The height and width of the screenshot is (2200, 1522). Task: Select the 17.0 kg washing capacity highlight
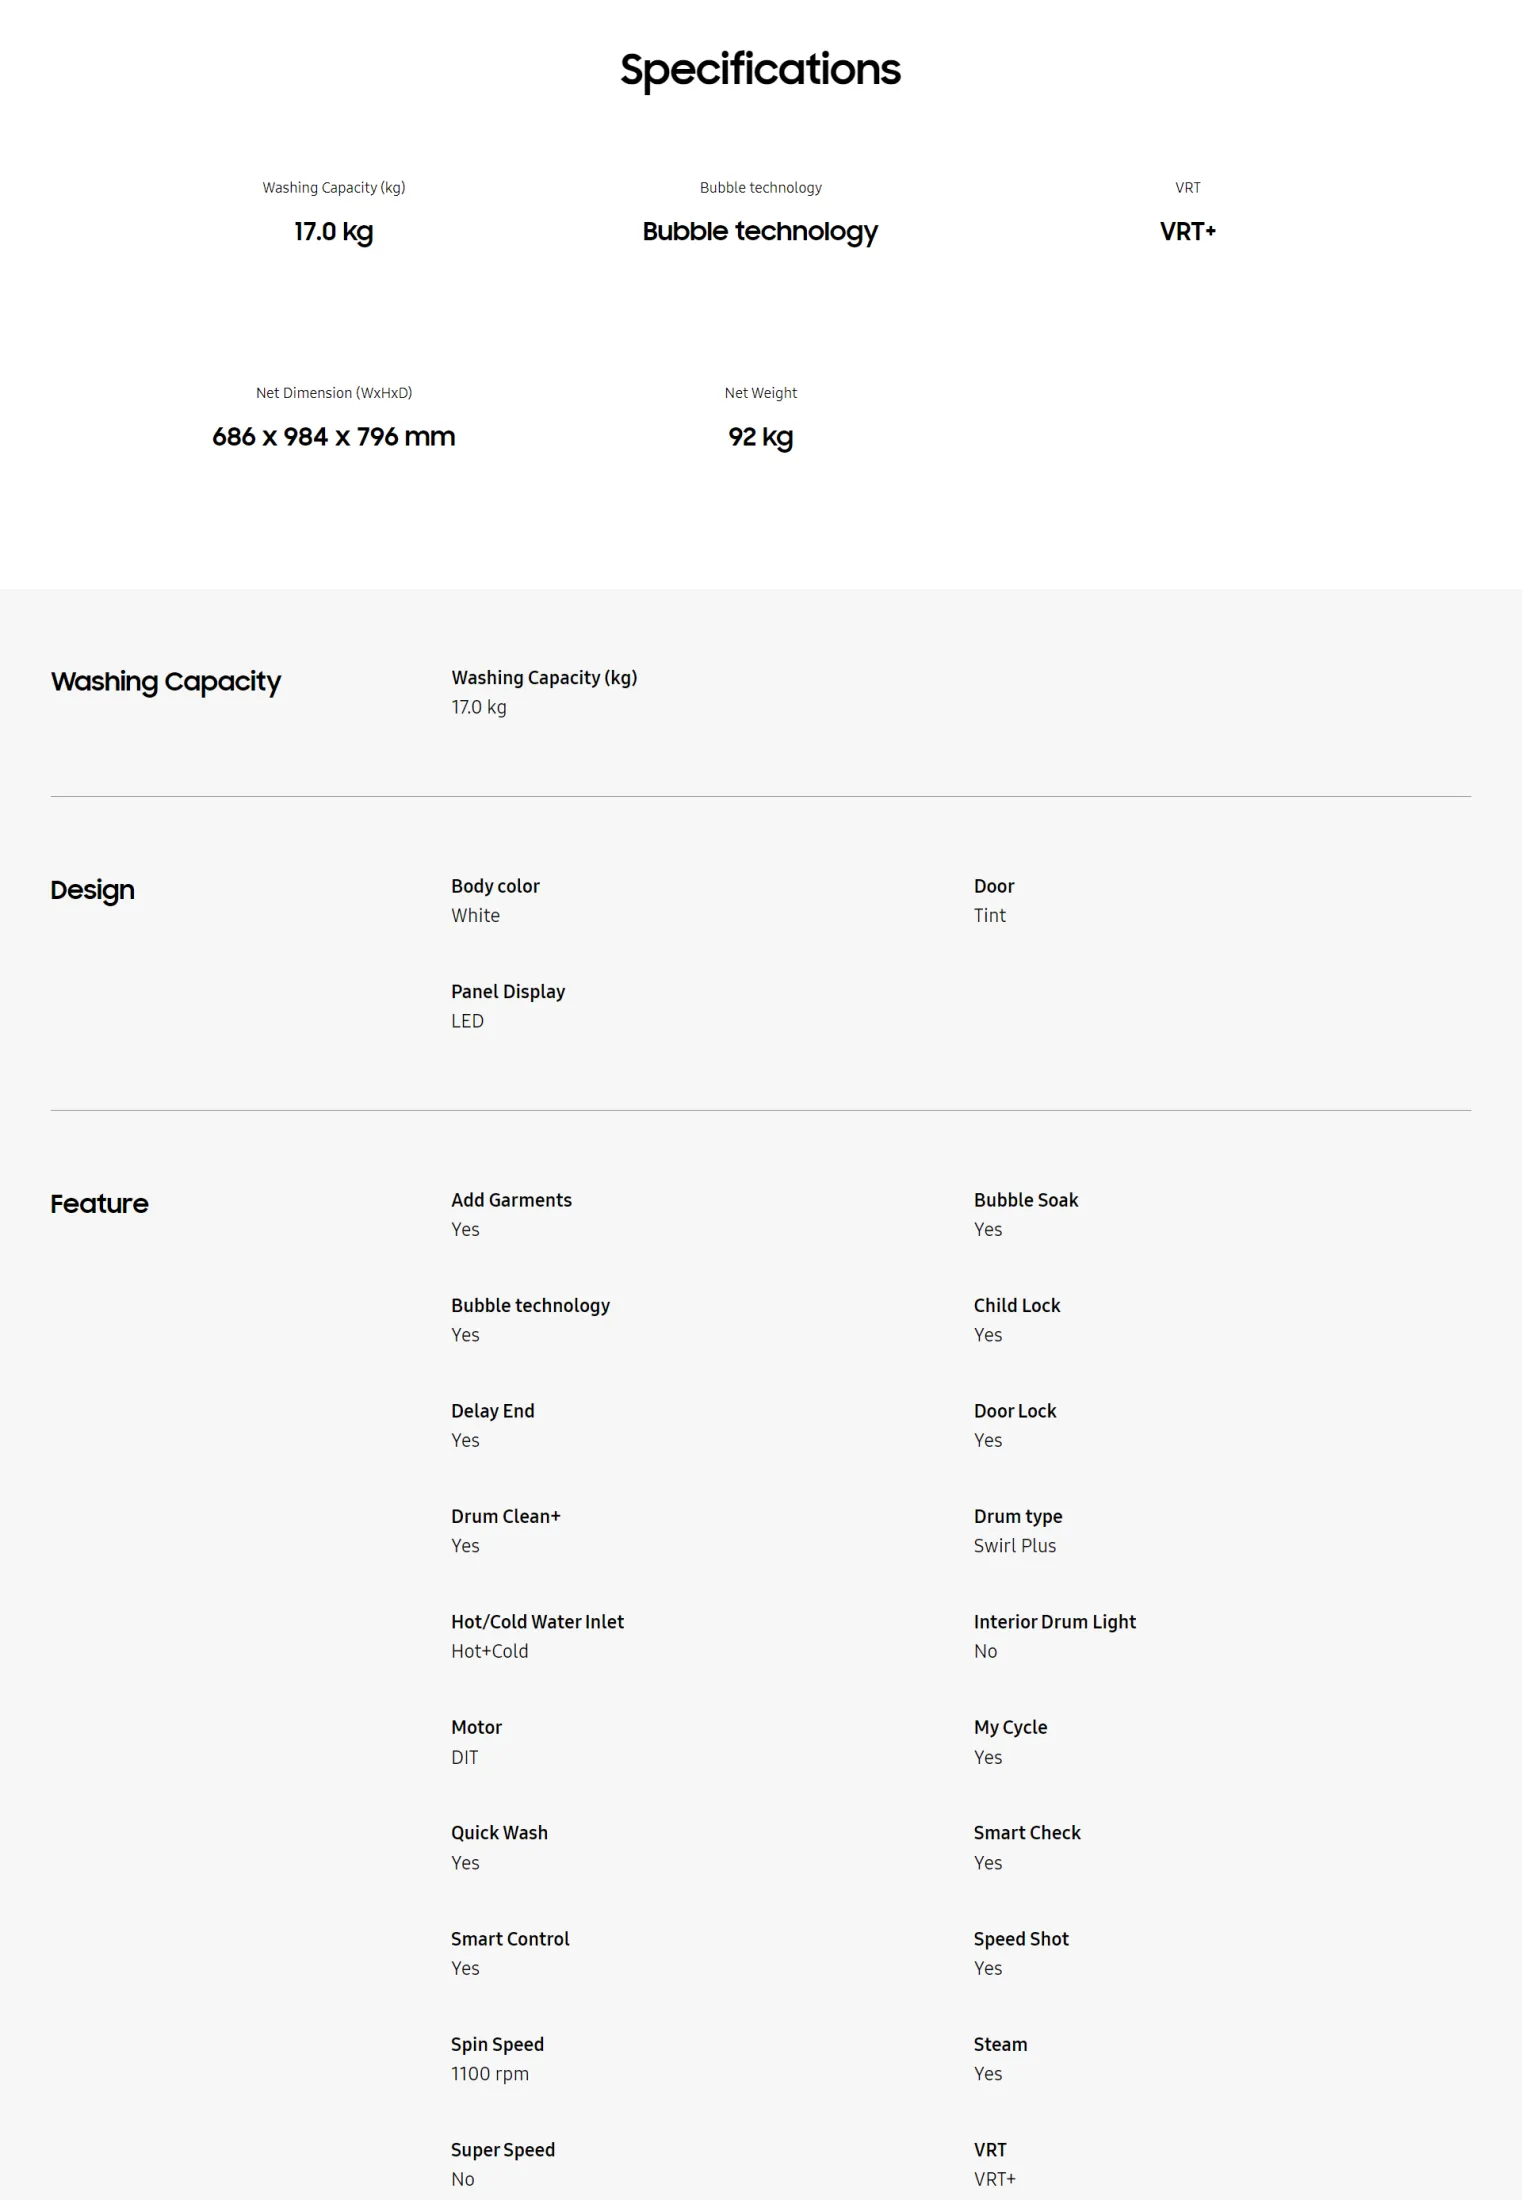[333, 232]
